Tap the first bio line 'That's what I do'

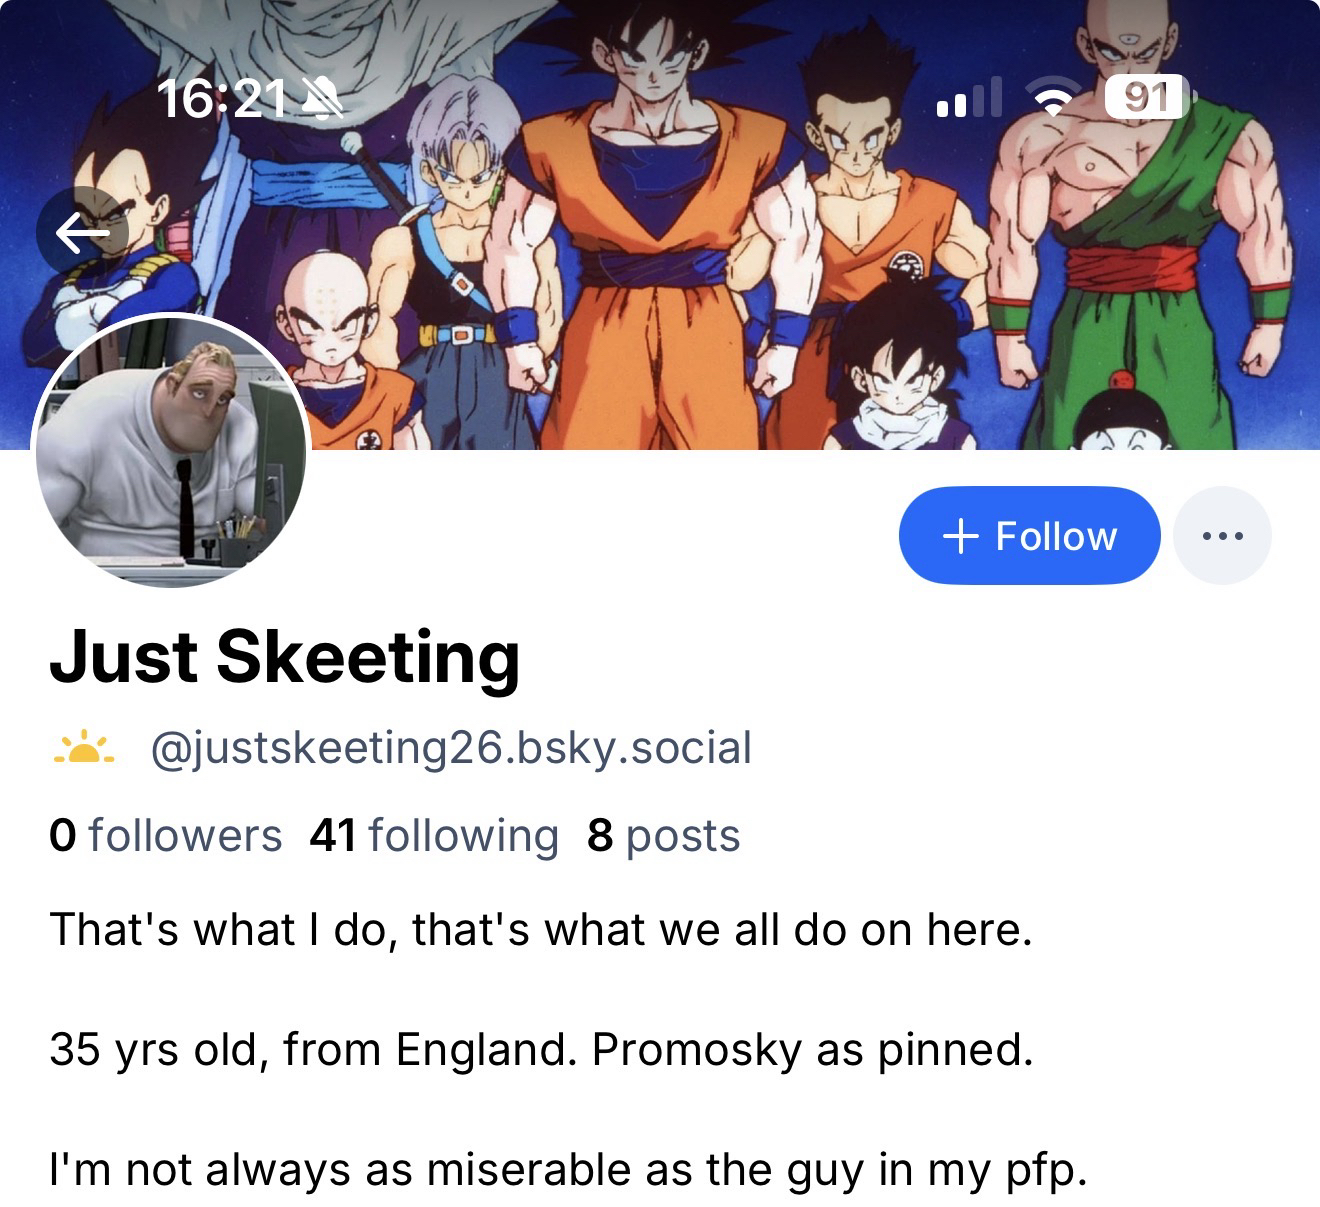540,930
